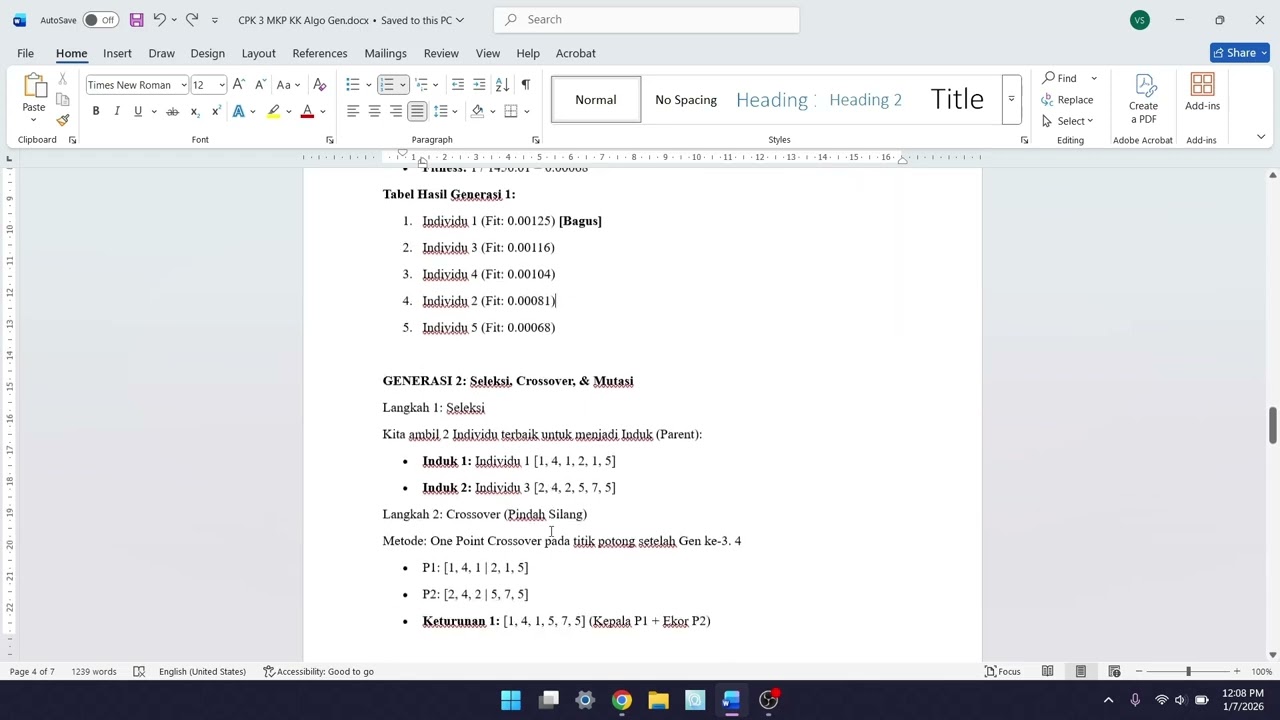Zoom out with the minus button

[1139, 671]
